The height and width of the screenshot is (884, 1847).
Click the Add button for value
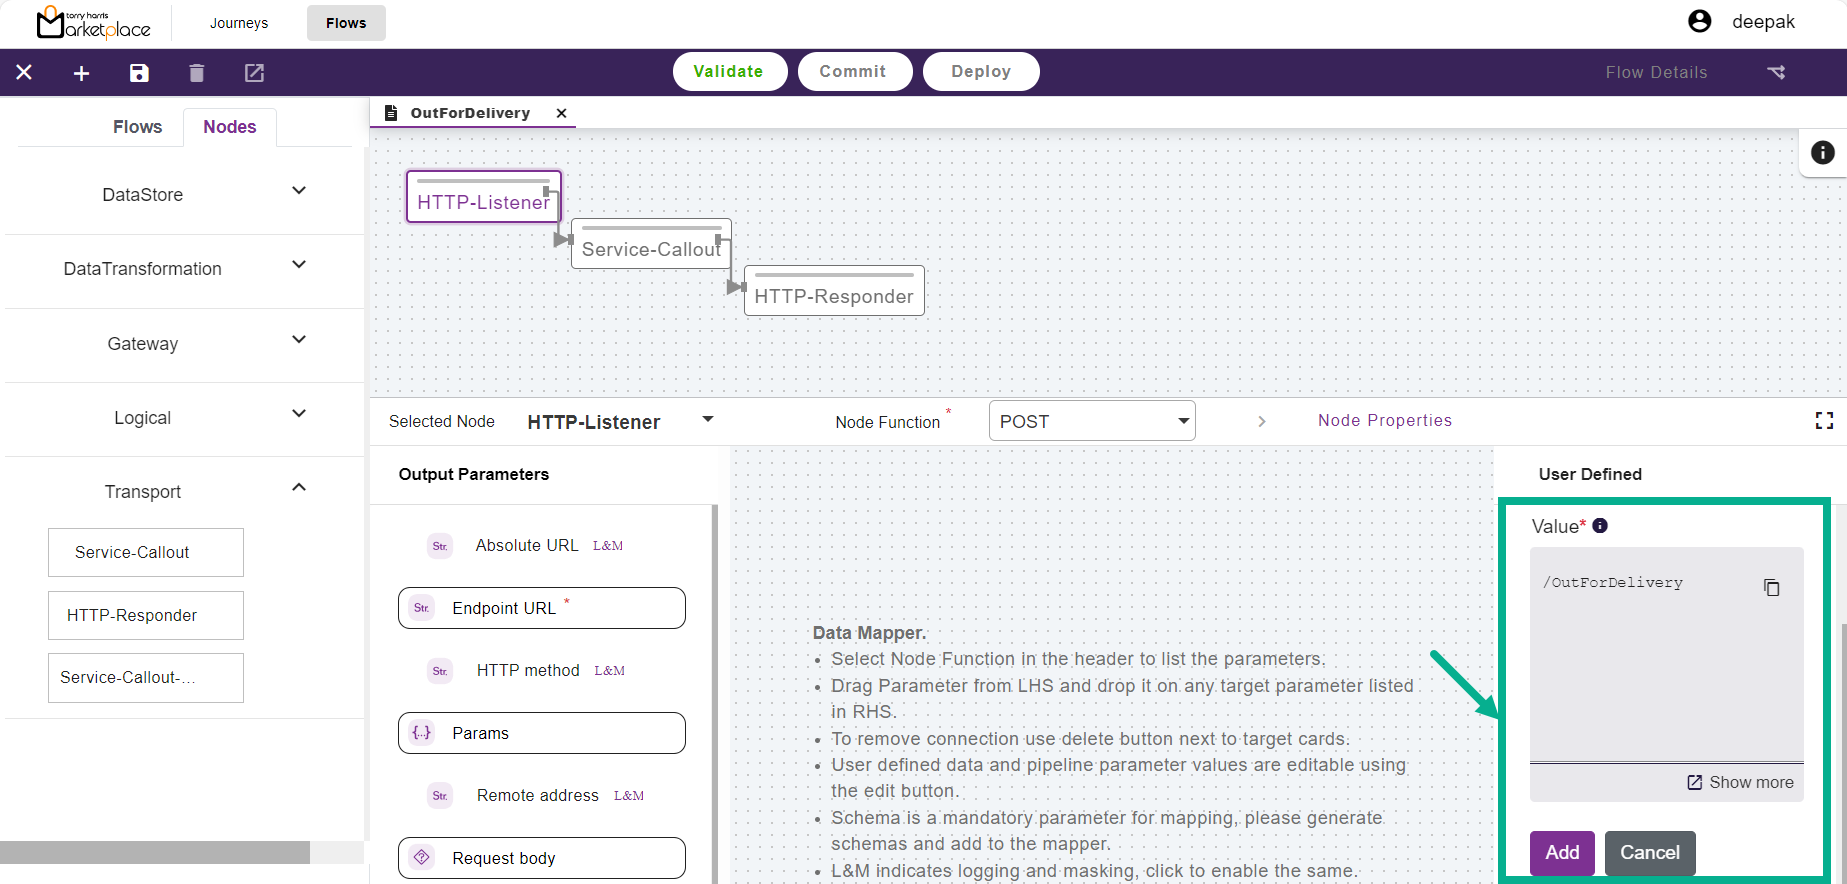pos(1561,853)
